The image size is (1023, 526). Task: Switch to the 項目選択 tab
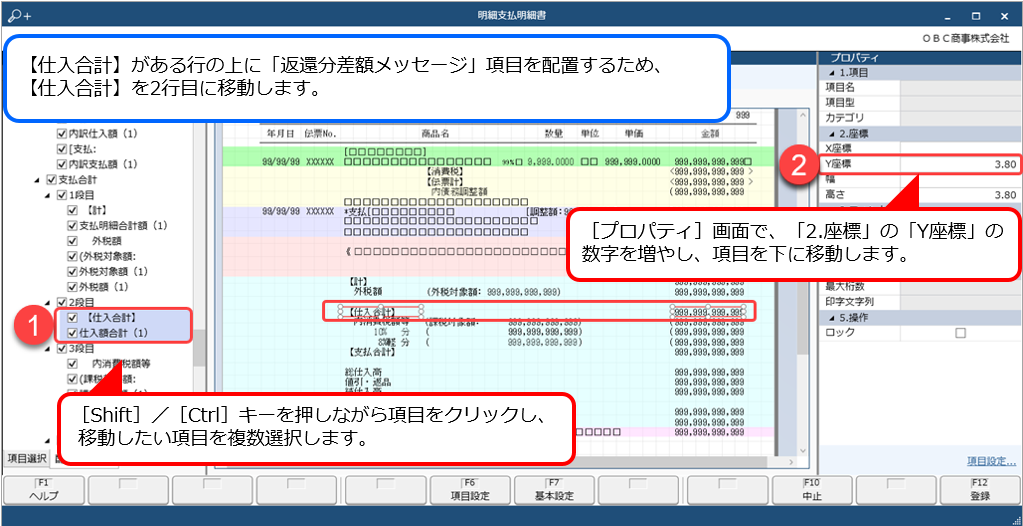tap(27, 458)
